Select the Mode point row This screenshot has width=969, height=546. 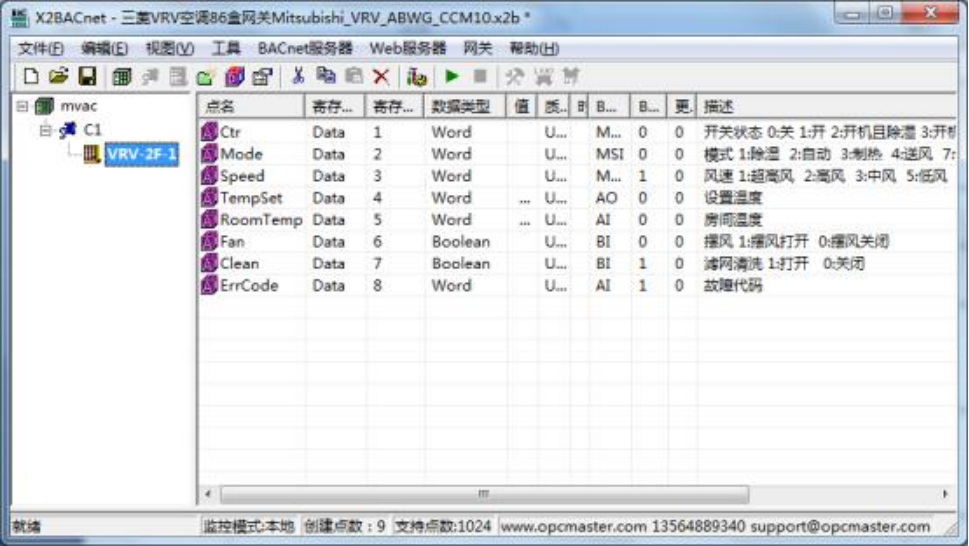pos(577,154)
